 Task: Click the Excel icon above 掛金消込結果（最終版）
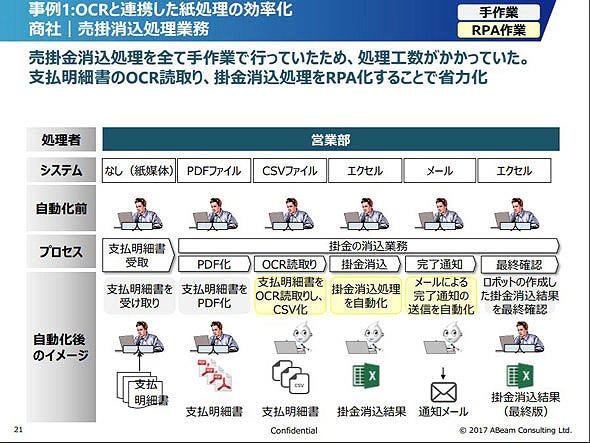[520, 376]
